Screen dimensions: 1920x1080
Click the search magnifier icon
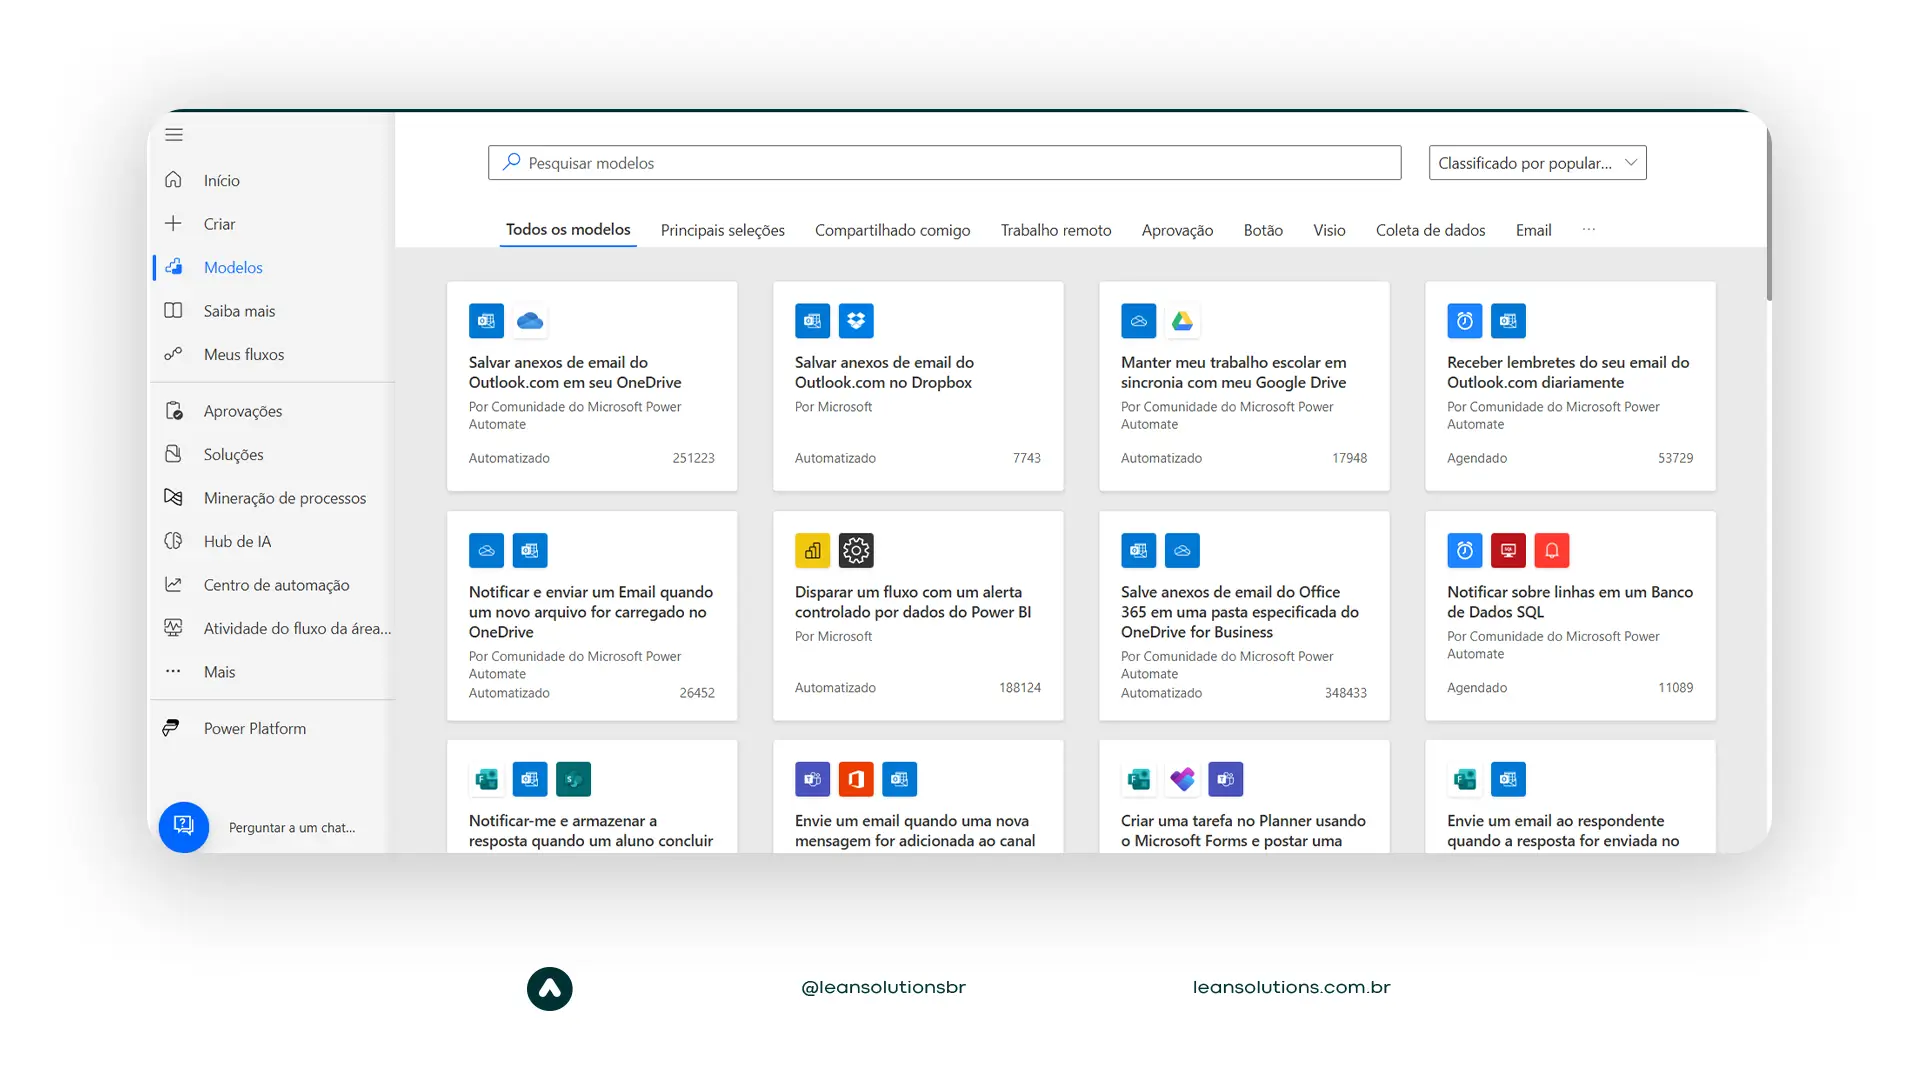pyautogui.click(x=511, y=162)
